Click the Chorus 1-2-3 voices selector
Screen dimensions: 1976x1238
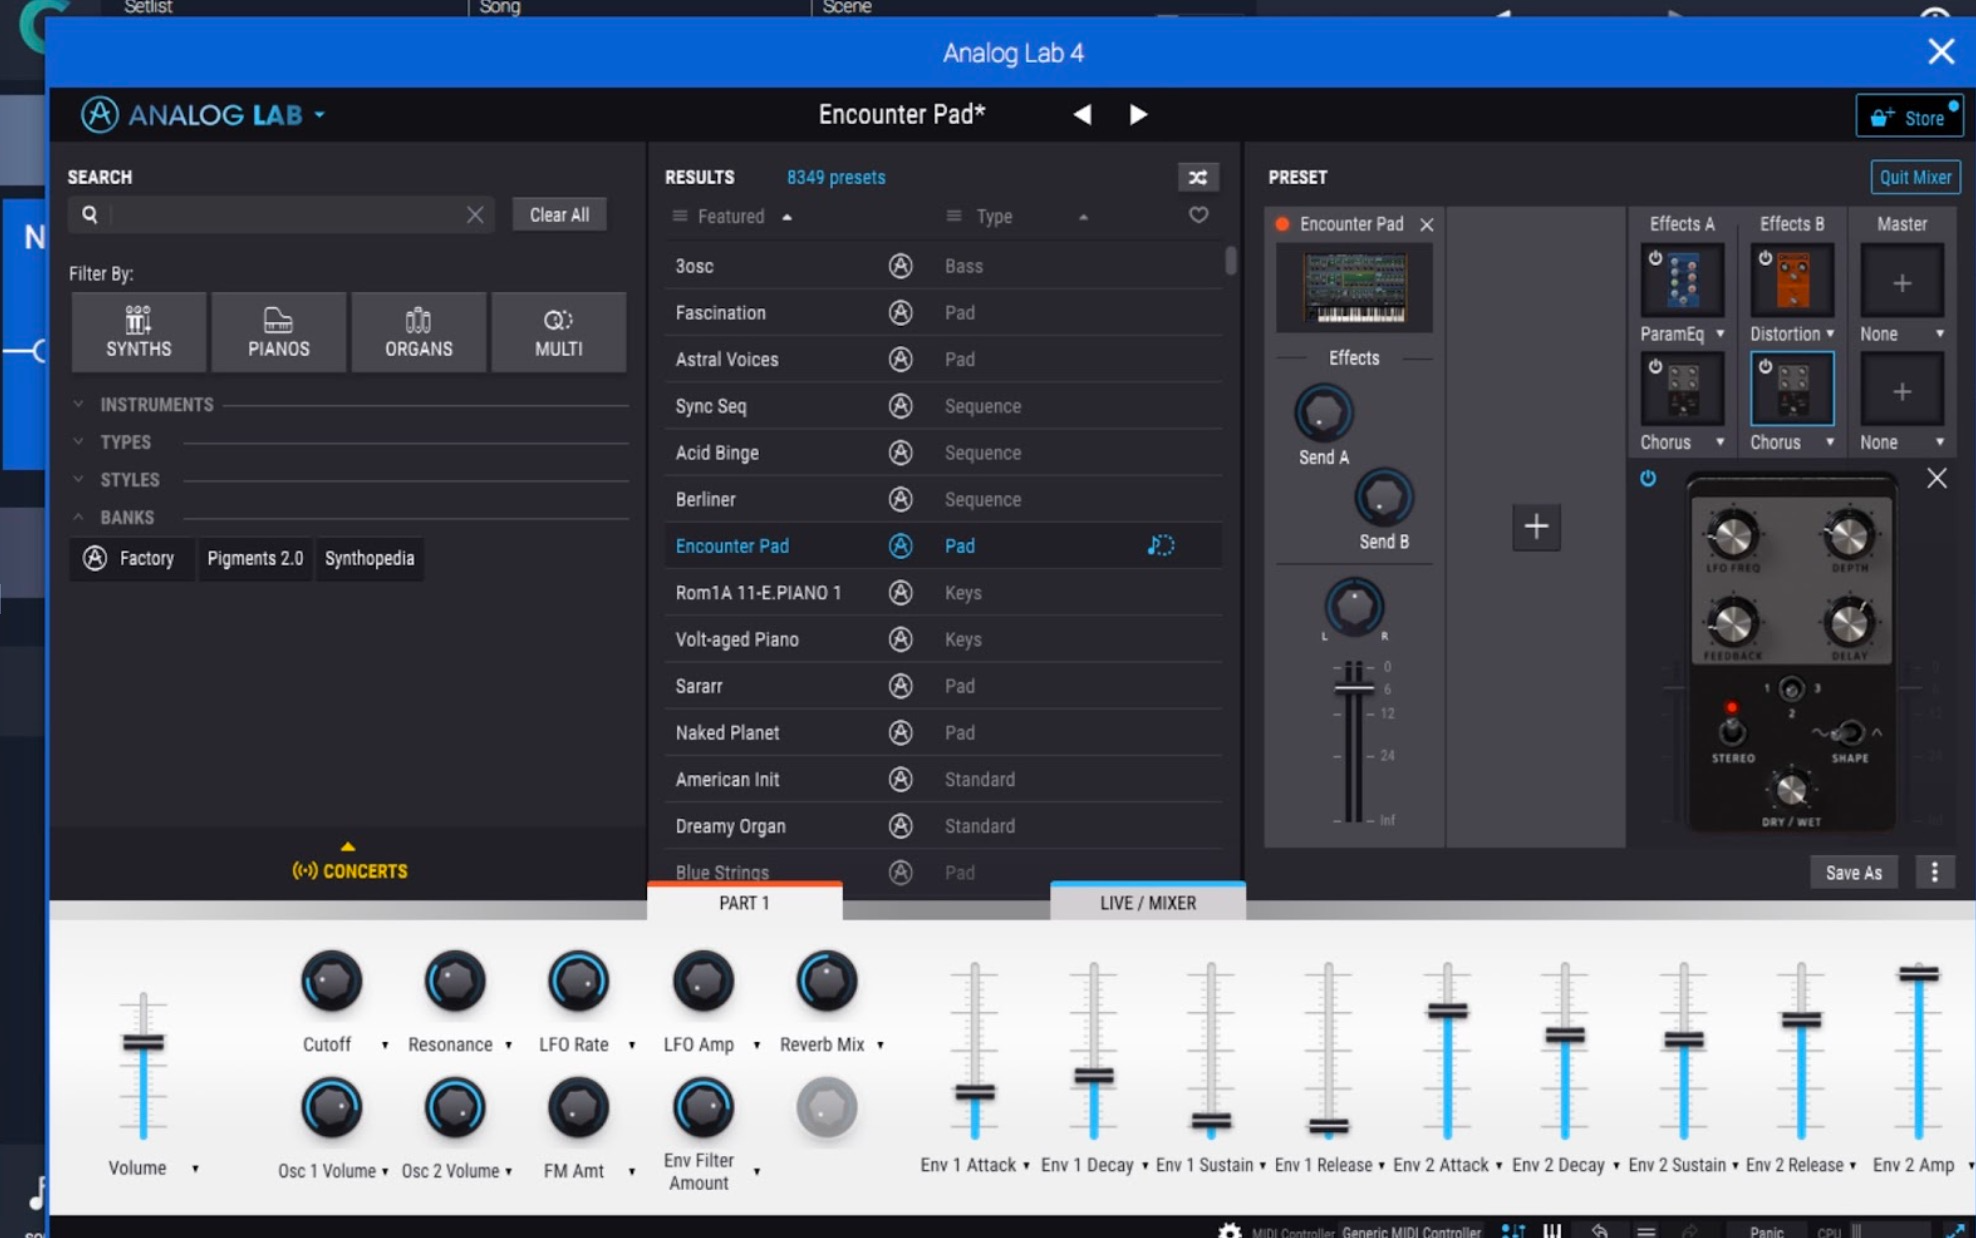tap(1792, 689)
